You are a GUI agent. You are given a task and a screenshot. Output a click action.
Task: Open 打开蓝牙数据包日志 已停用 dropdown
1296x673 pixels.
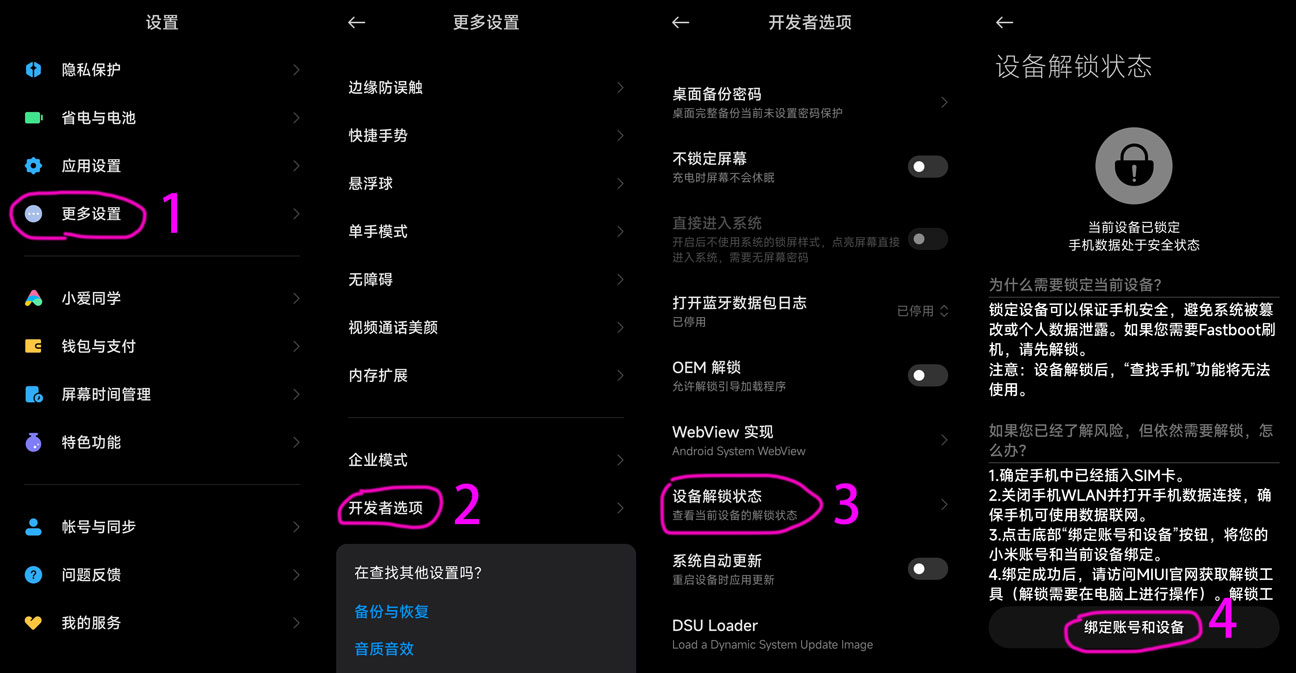tap(922, 311)
